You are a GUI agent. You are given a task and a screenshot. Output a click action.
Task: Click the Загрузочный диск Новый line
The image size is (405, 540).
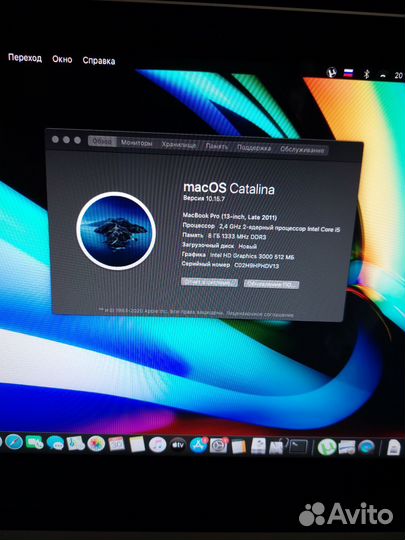(219, 246)
